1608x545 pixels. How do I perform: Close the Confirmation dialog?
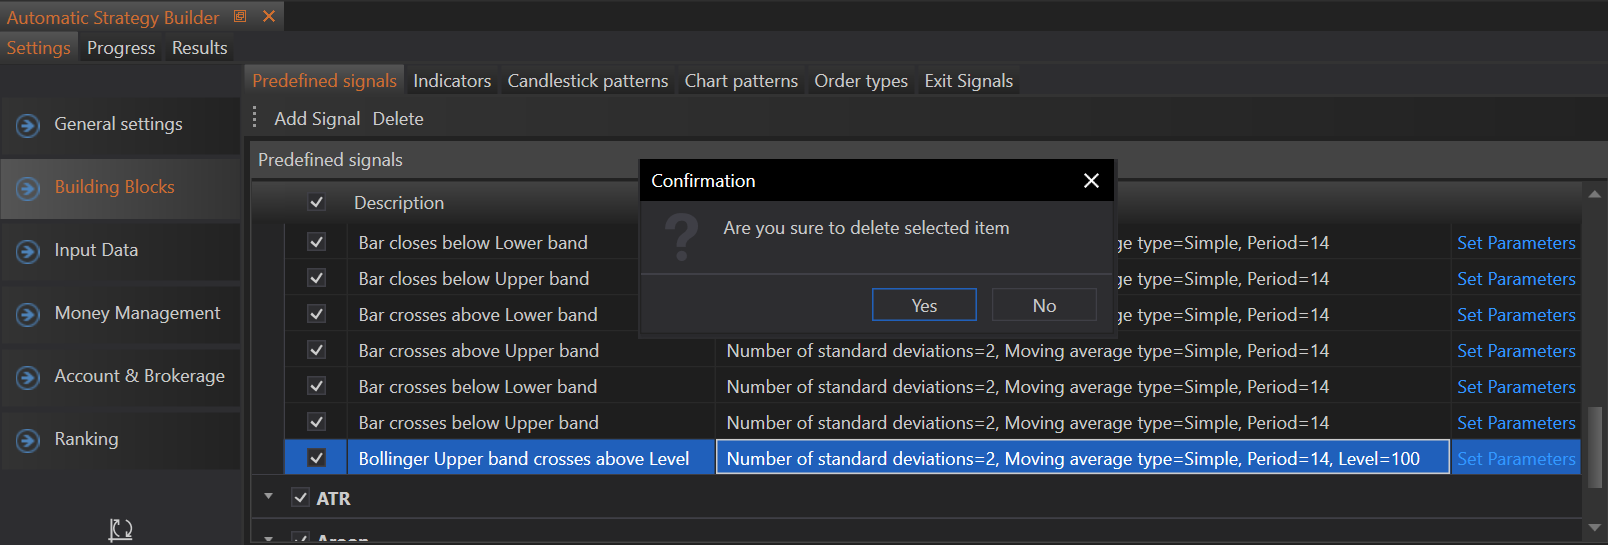[1091, 180]
